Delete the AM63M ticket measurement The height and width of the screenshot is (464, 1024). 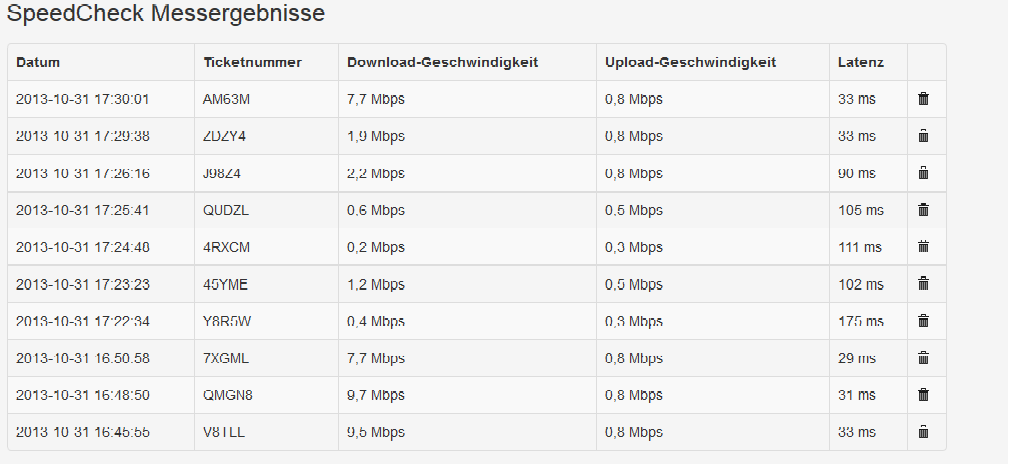[923, 99]
